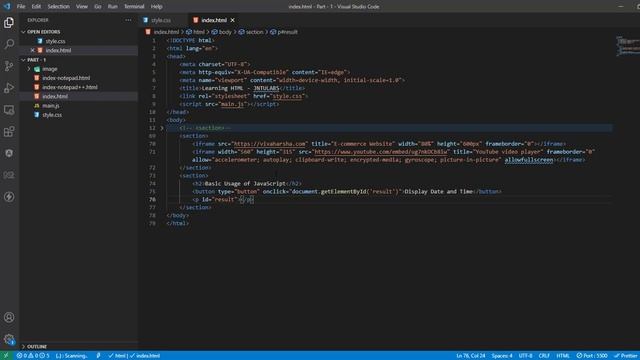Select style.css in Open Editors

(55, 41)
